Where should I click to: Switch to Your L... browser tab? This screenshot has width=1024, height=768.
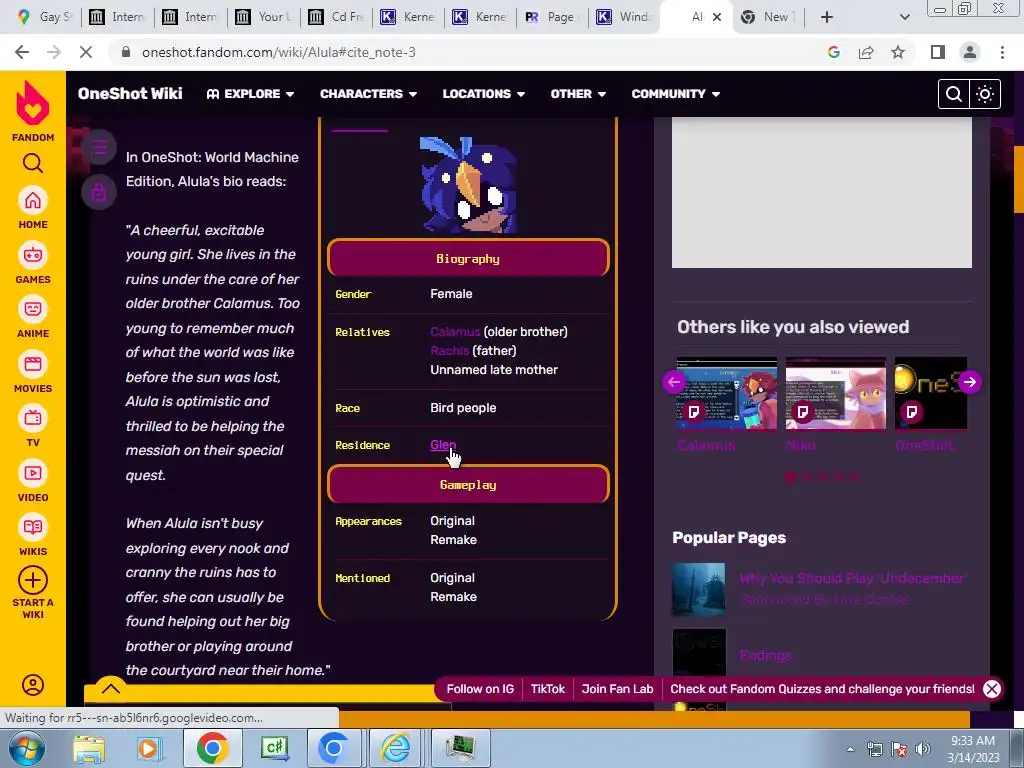click(264, 17)
